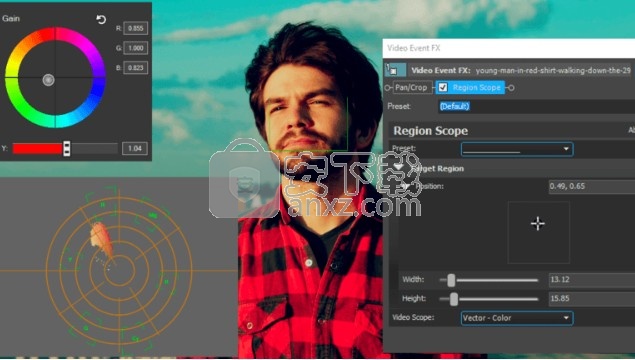Click the Position value field 0.49, 0.65
Image resolution: width=635 pixels, height=360 pixels.
592,186
